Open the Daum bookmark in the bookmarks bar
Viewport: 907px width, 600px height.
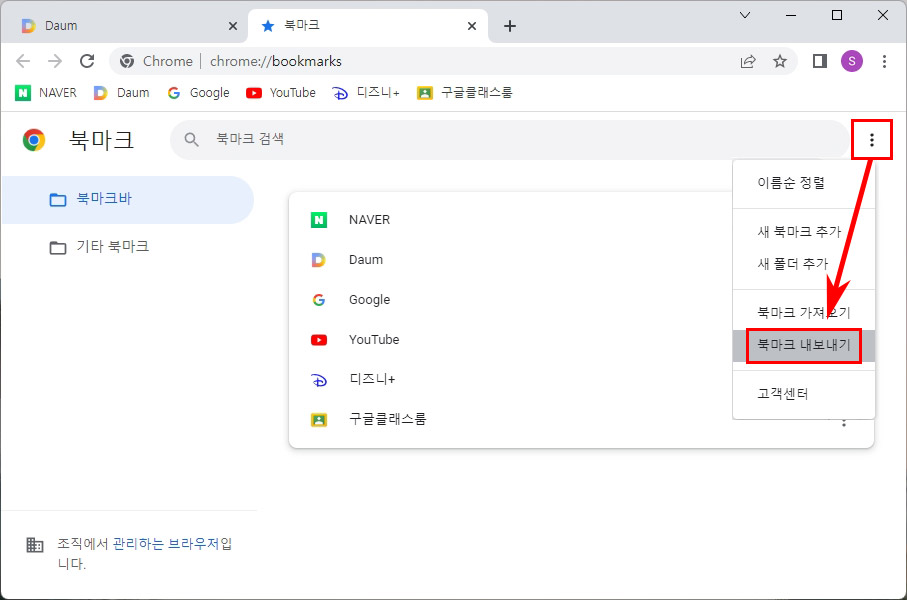pos(121,92)
